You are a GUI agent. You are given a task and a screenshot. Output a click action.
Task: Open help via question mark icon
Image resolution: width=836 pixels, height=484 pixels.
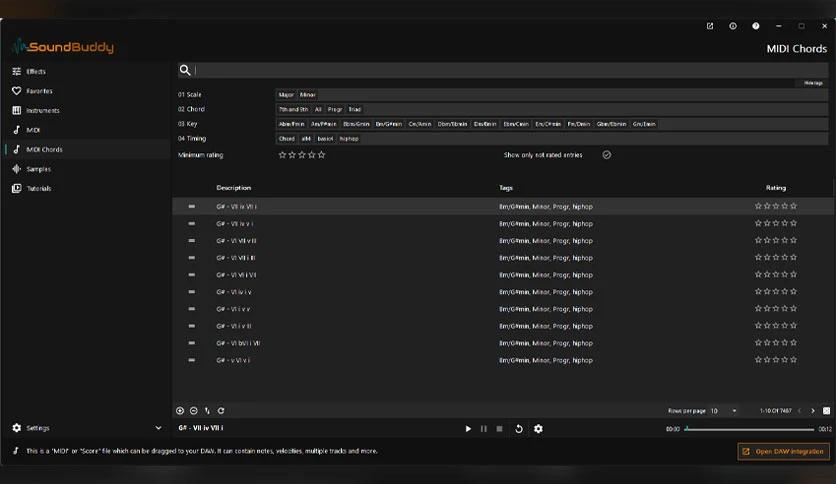click(755, 26)
